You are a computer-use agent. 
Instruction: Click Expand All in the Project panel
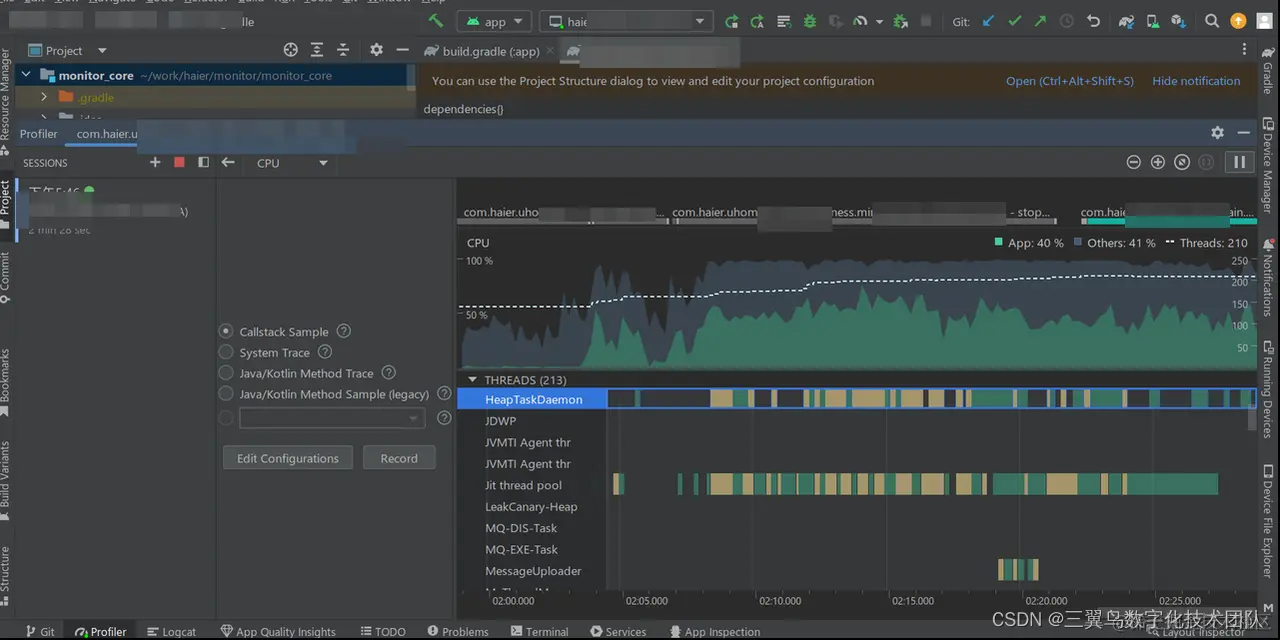pos(317,49)
